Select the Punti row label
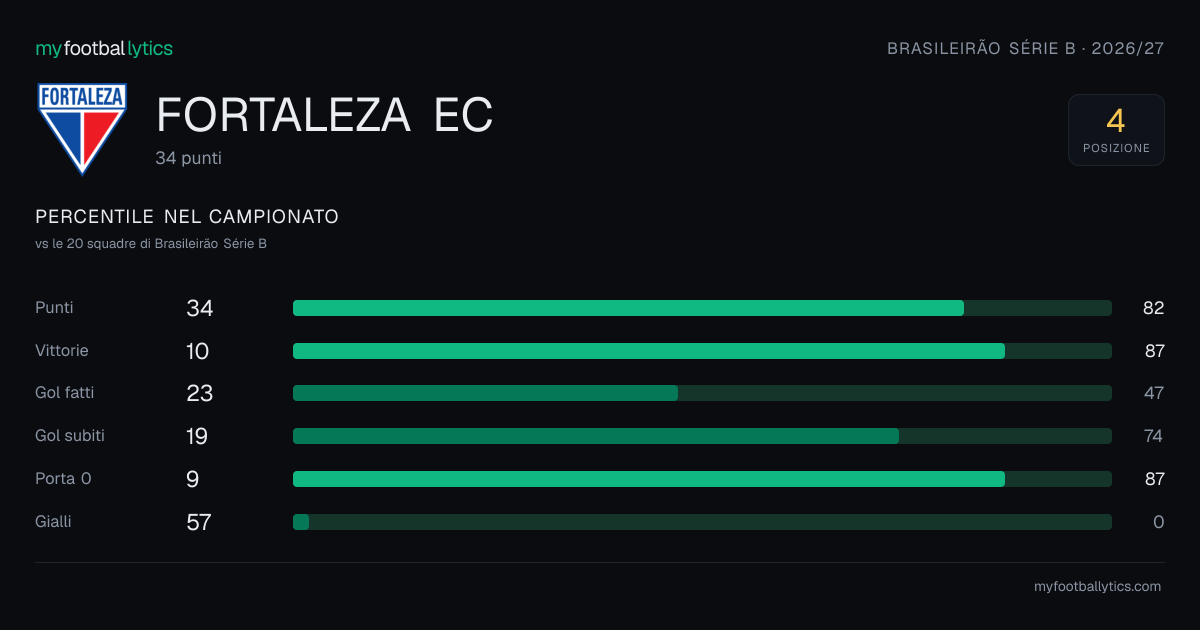The width and height of the screenshot is (1200, 630). point(54,308)
